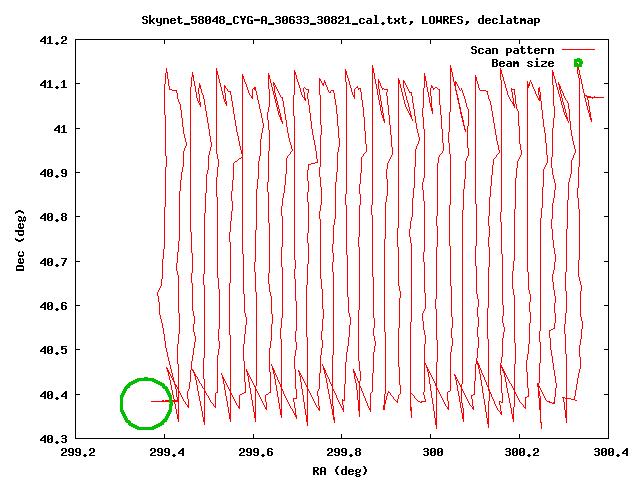The height and width of the screenshot is (480, 640).
Task: Click the 40.4 Dec tick label
Action: [53, 395]
